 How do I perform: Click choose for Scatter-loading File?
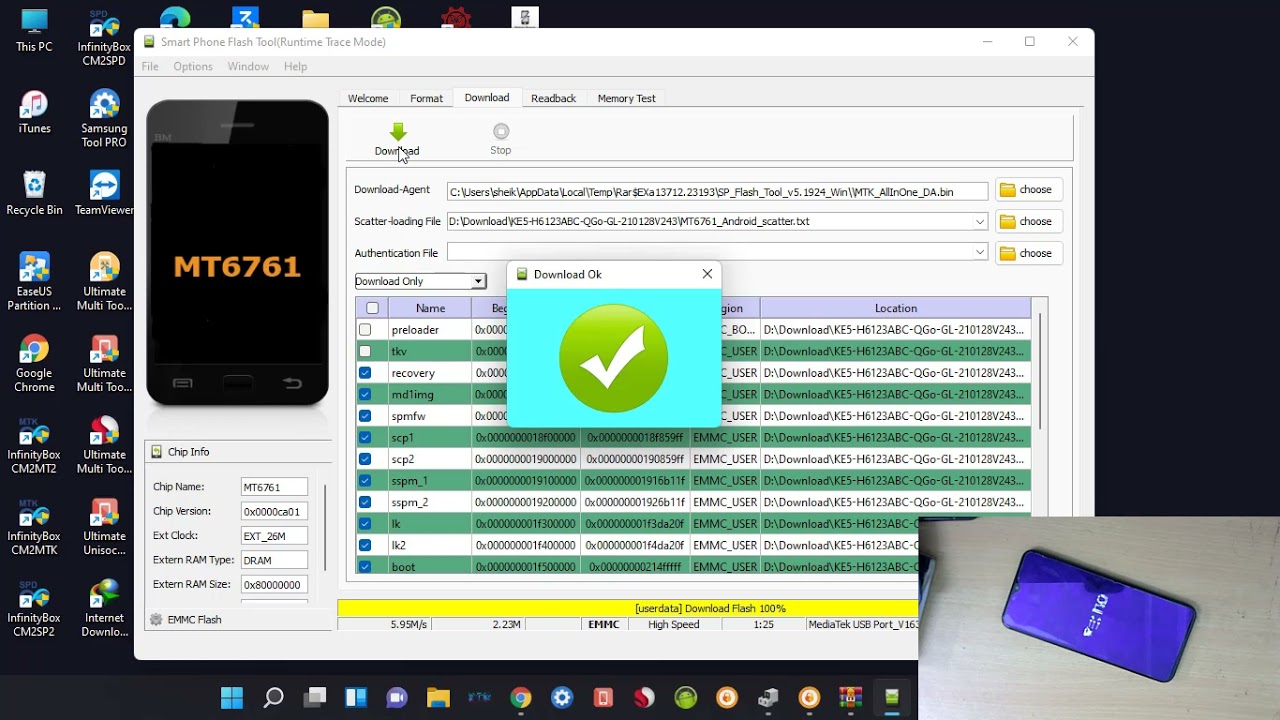pos(1028,222)
